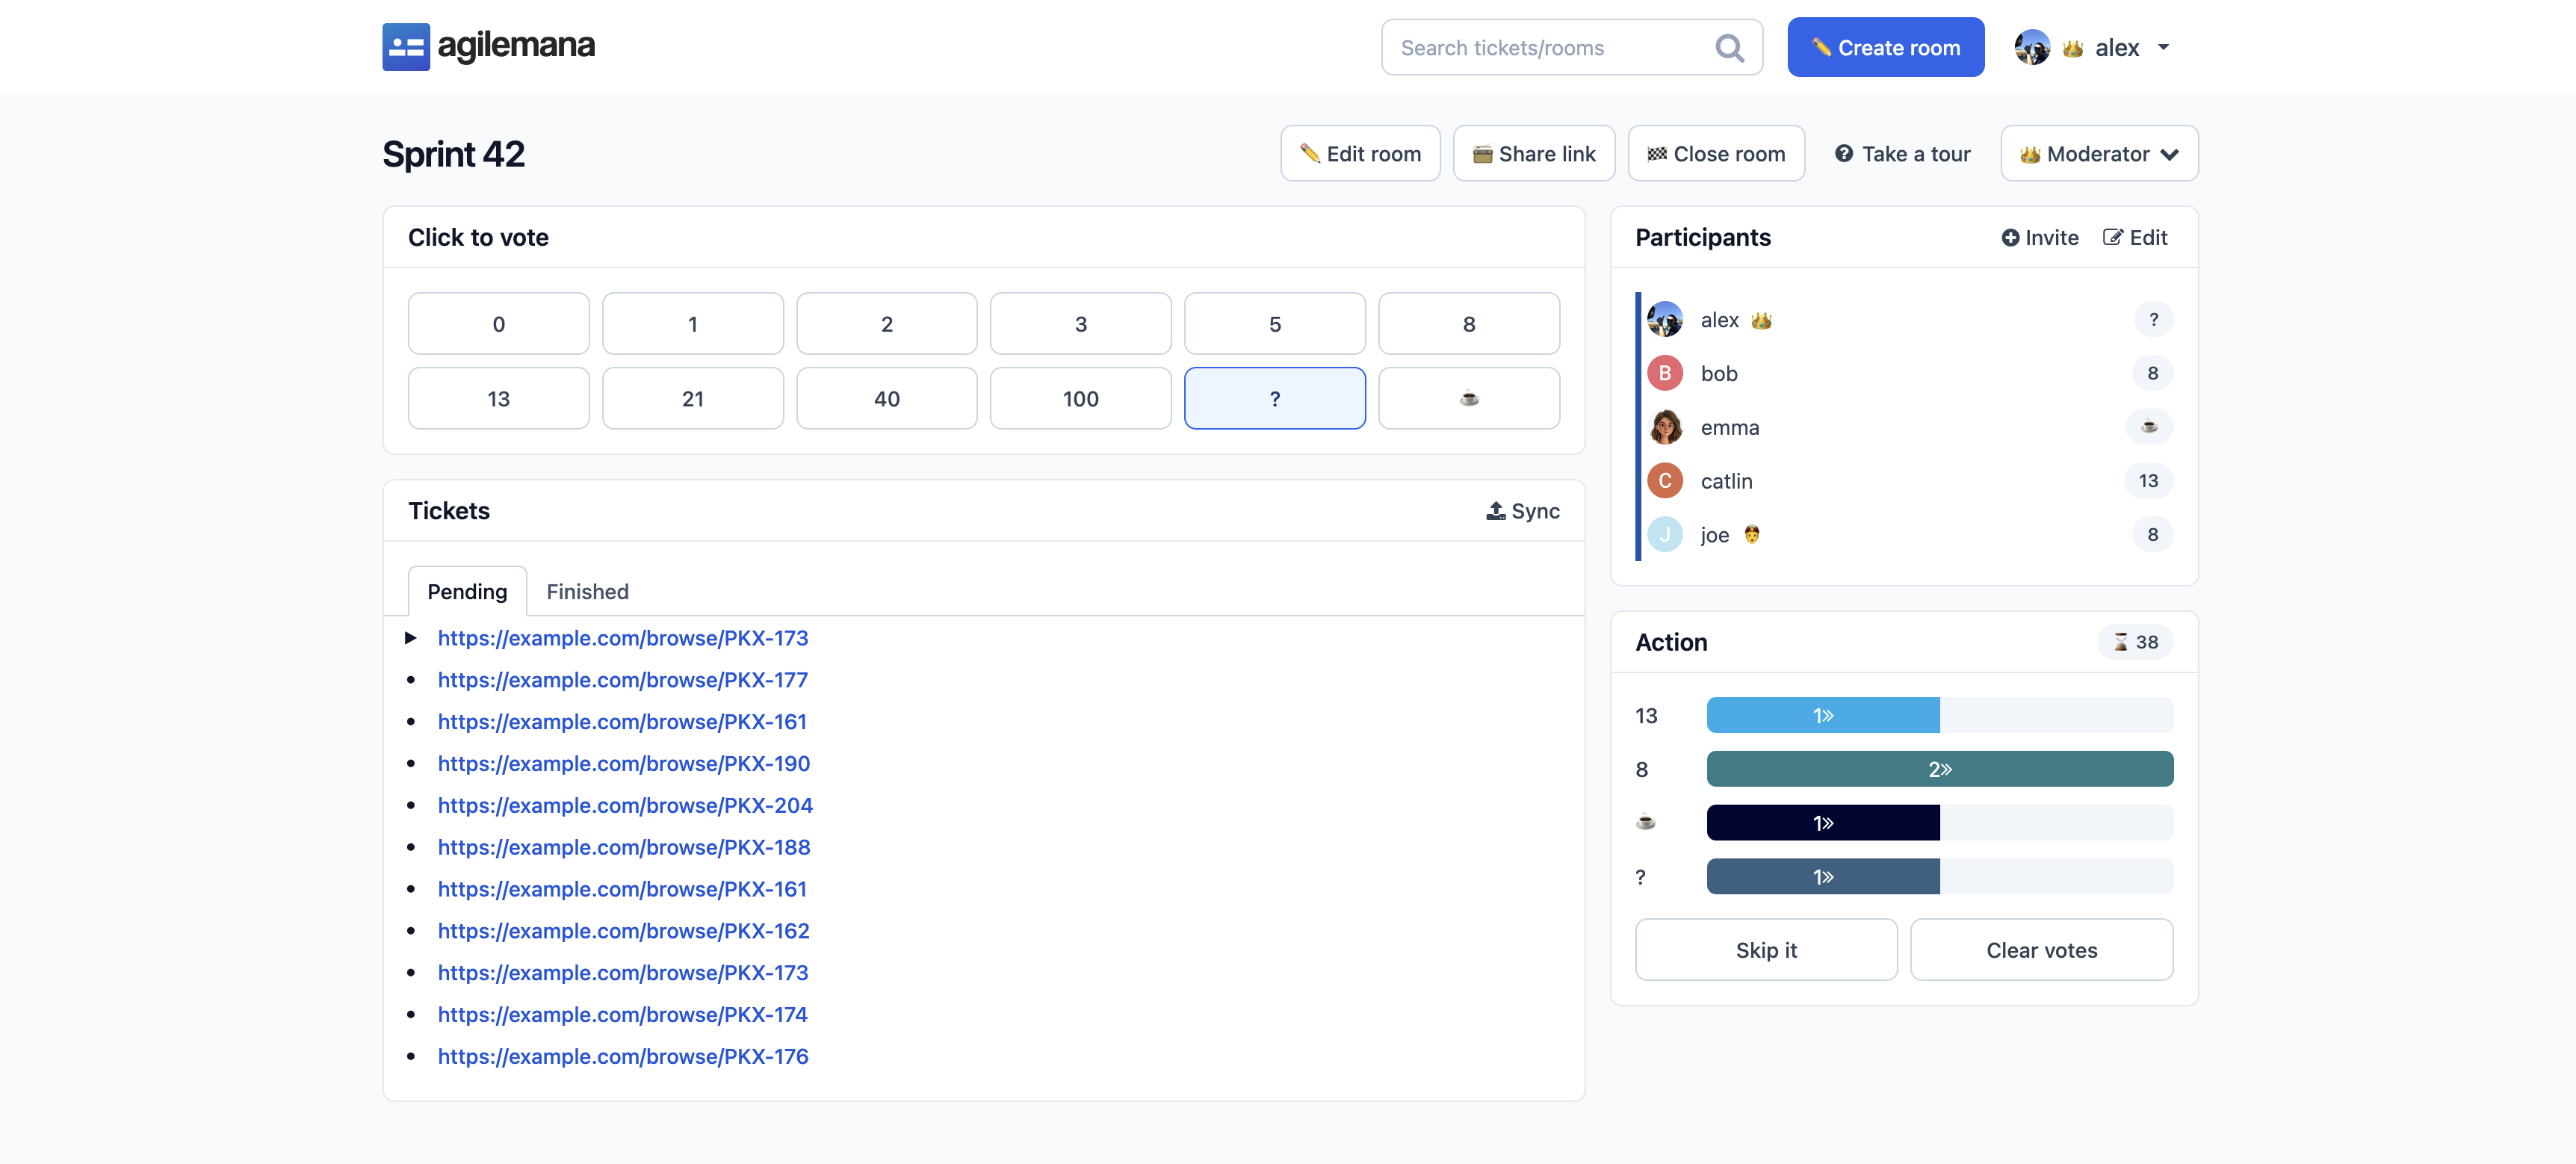
Task: Click the question mark result bar
Action: (x=1823, y=877)
